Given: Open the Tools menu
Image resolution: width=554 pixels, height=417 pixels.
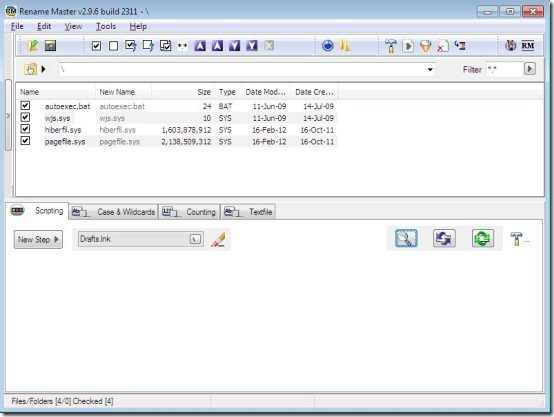Looking at the screenshot, I should click(106, 27).
